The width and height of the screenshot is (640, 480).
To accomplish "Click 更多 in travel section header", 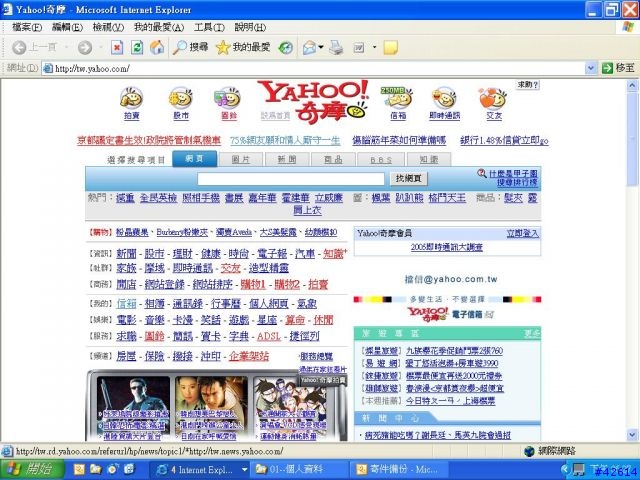I will click(531, 333).
